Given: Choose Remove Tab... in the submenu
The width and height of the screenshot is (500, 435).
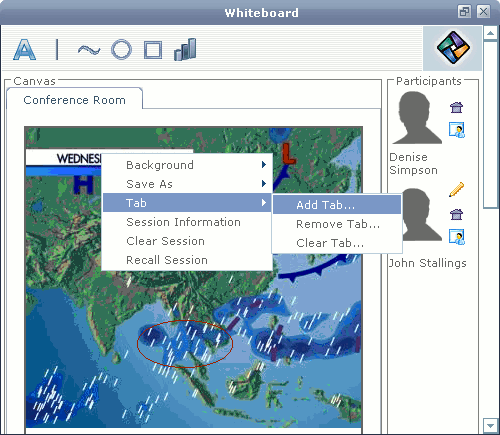Looking at the screenshot, I should [x=337, y=224].
